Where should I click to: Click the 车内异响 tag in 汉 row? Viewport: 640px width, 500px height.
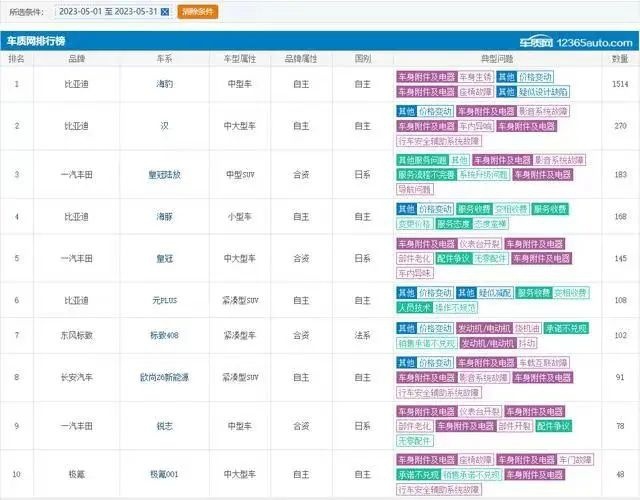[x=475, y=126]
